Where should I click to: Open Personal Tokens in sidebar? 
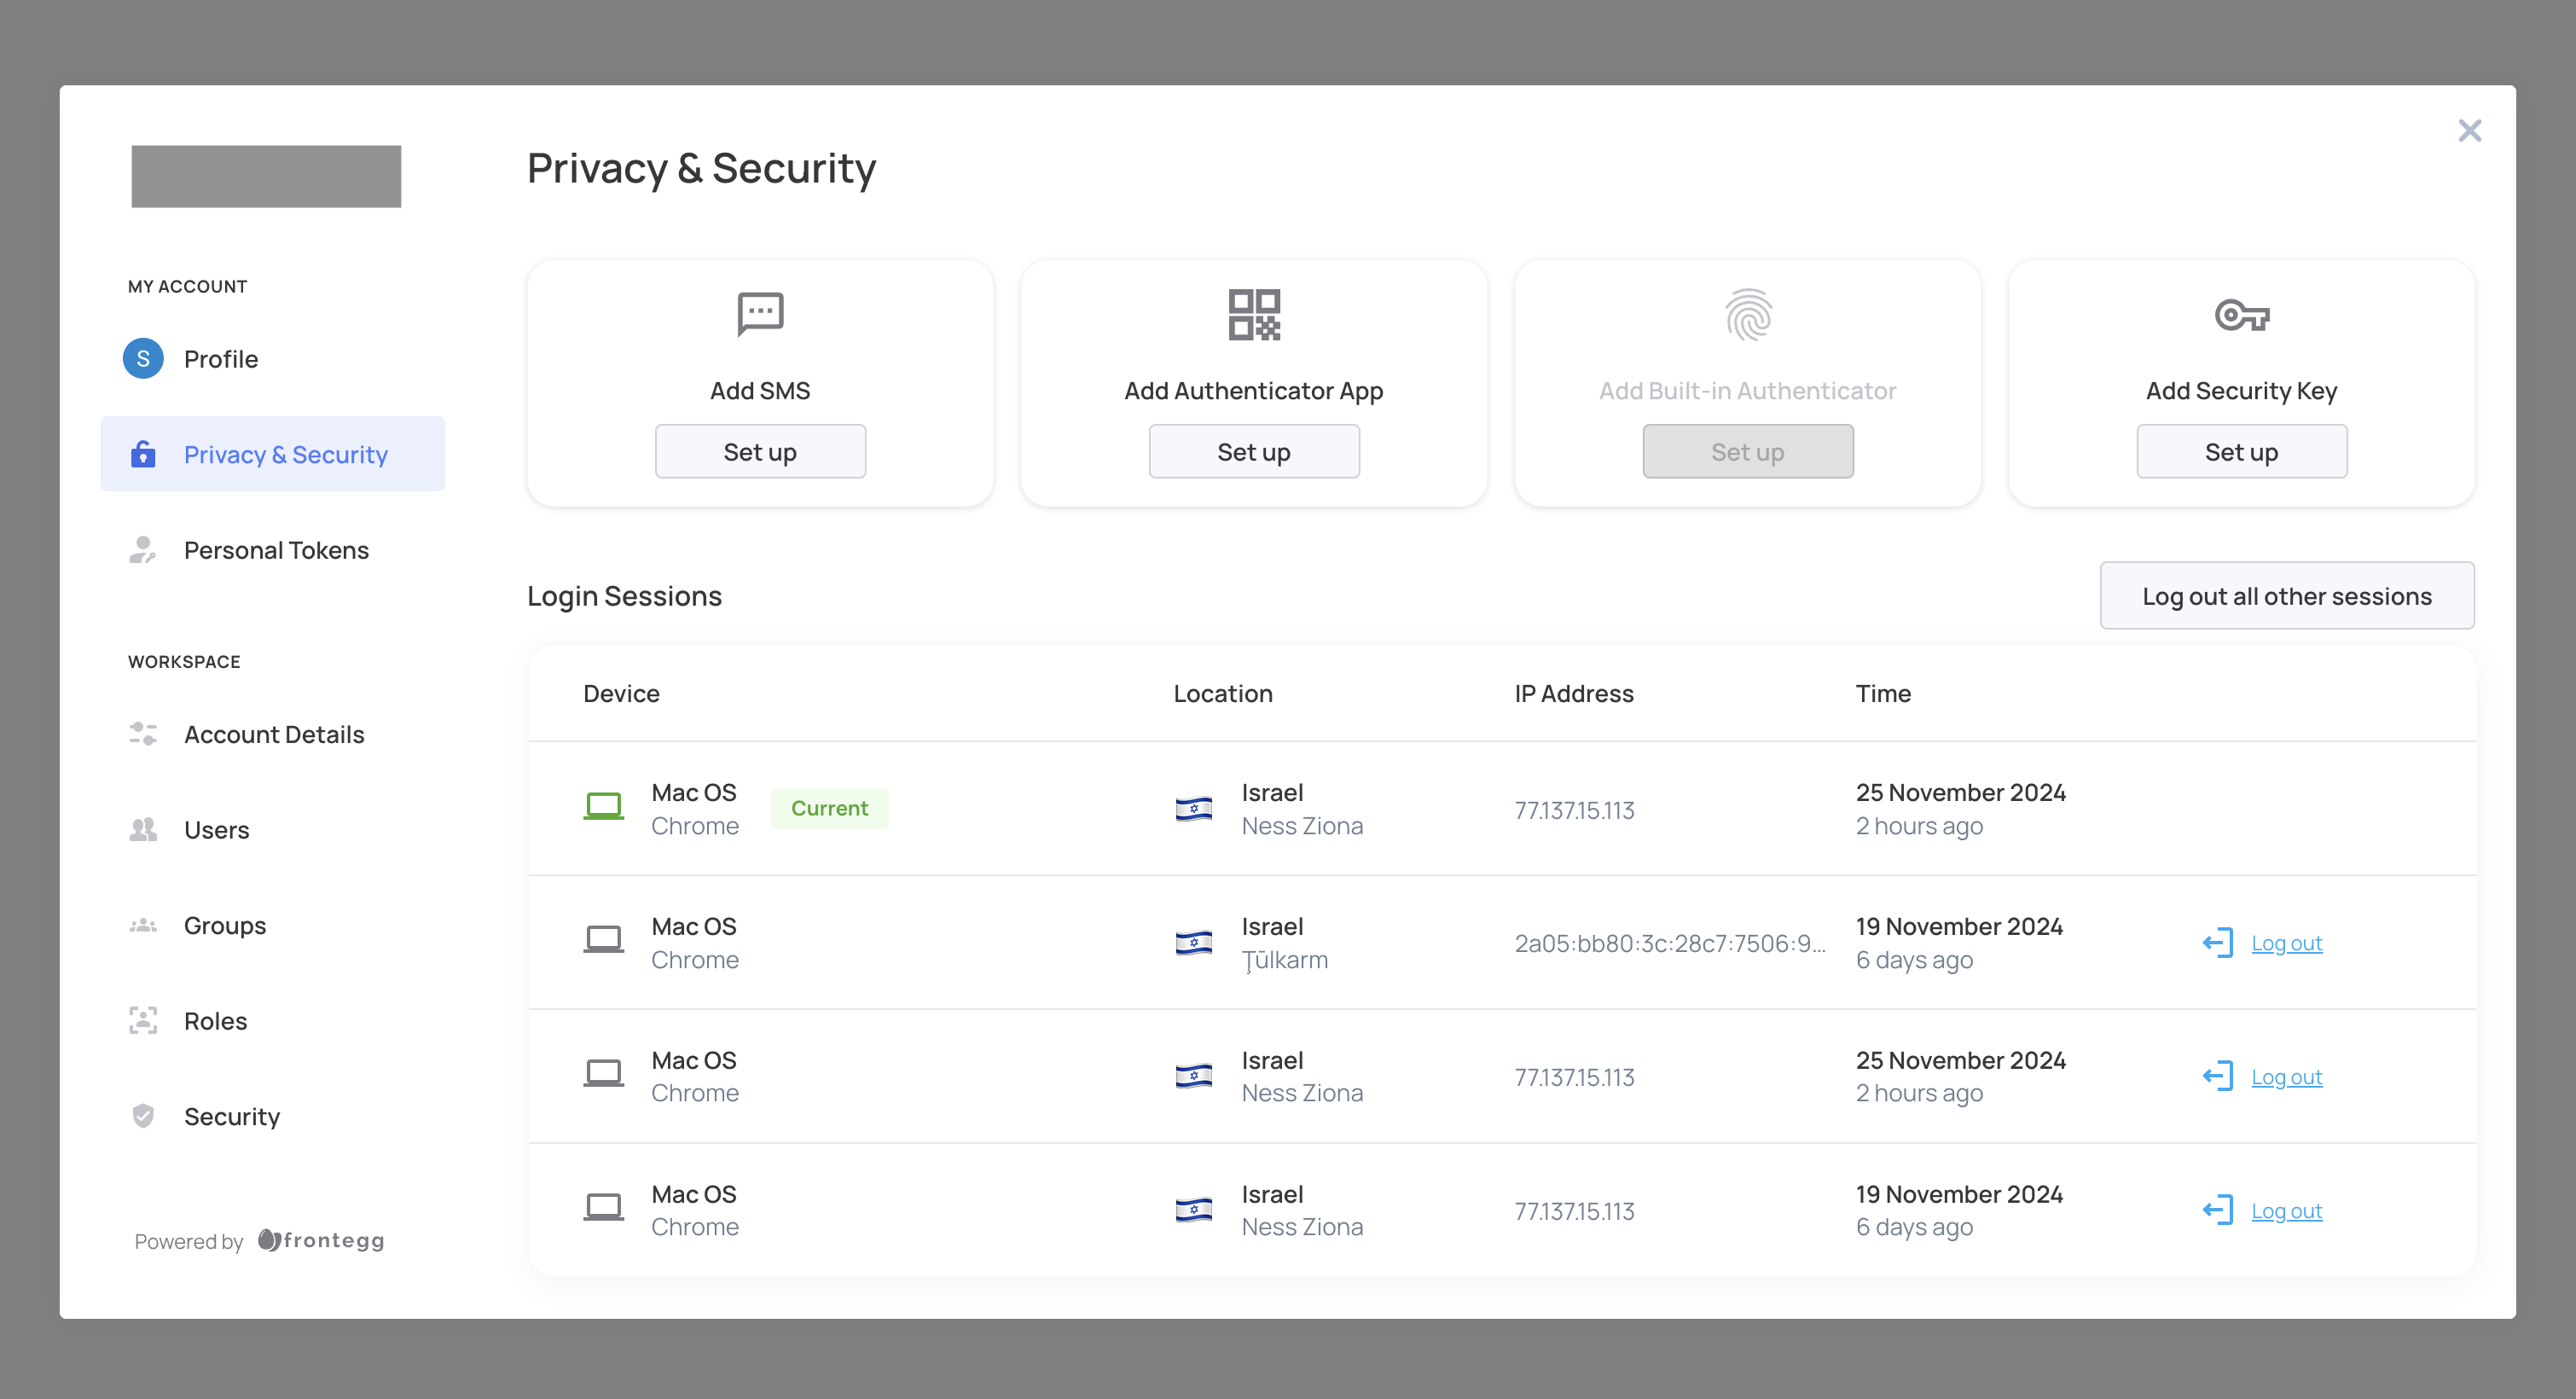[x=275, y=550]
